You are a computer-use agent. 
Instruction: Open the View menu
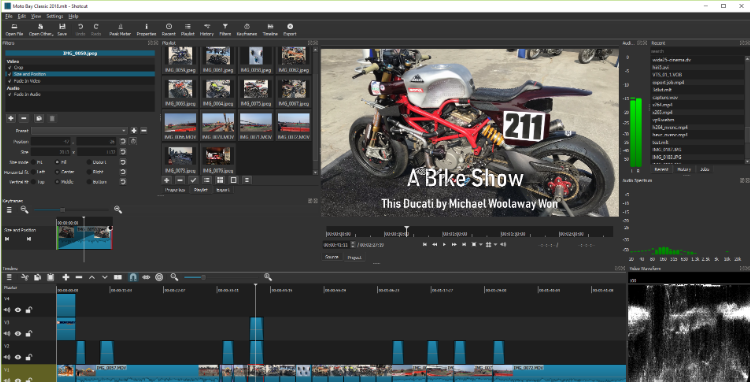(x=36, y=16)
